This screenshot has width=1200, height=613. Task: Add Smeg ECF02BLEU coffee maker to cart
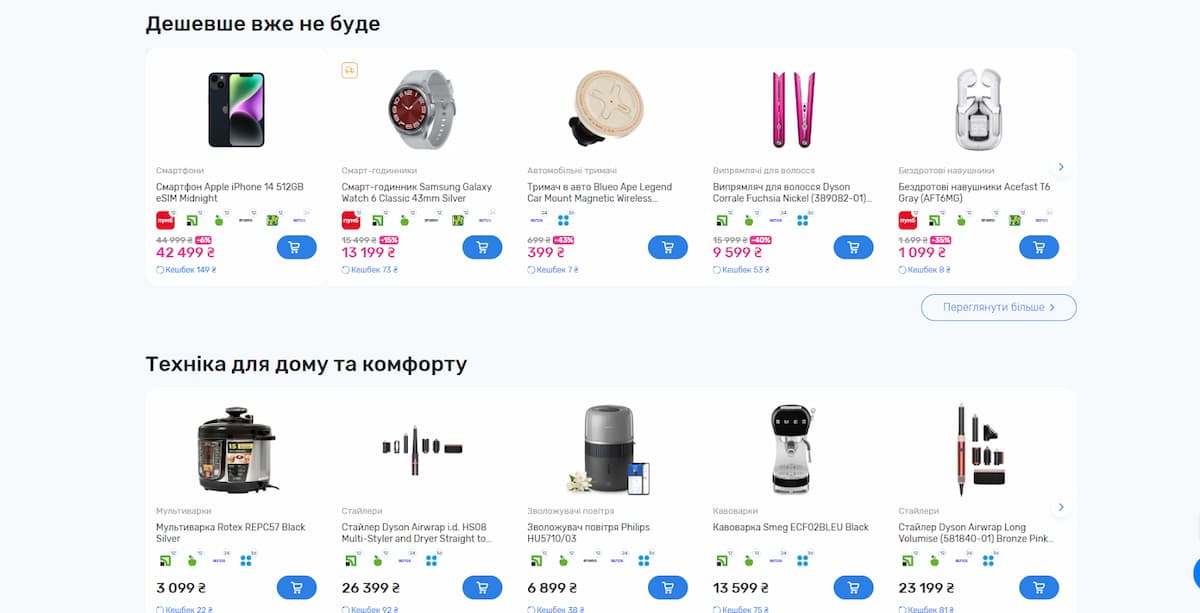[853, 588]
